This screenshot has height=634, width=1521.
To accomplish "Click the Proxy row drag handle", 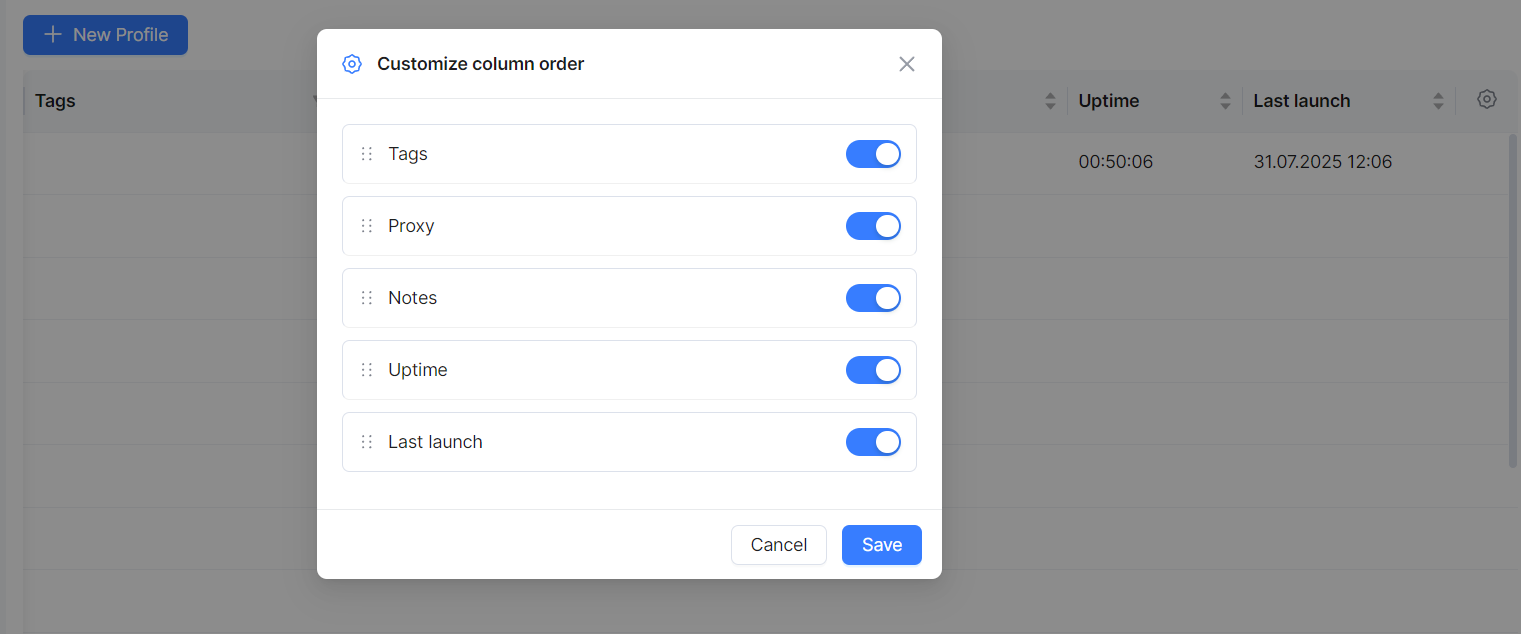I will coord(367,226).
